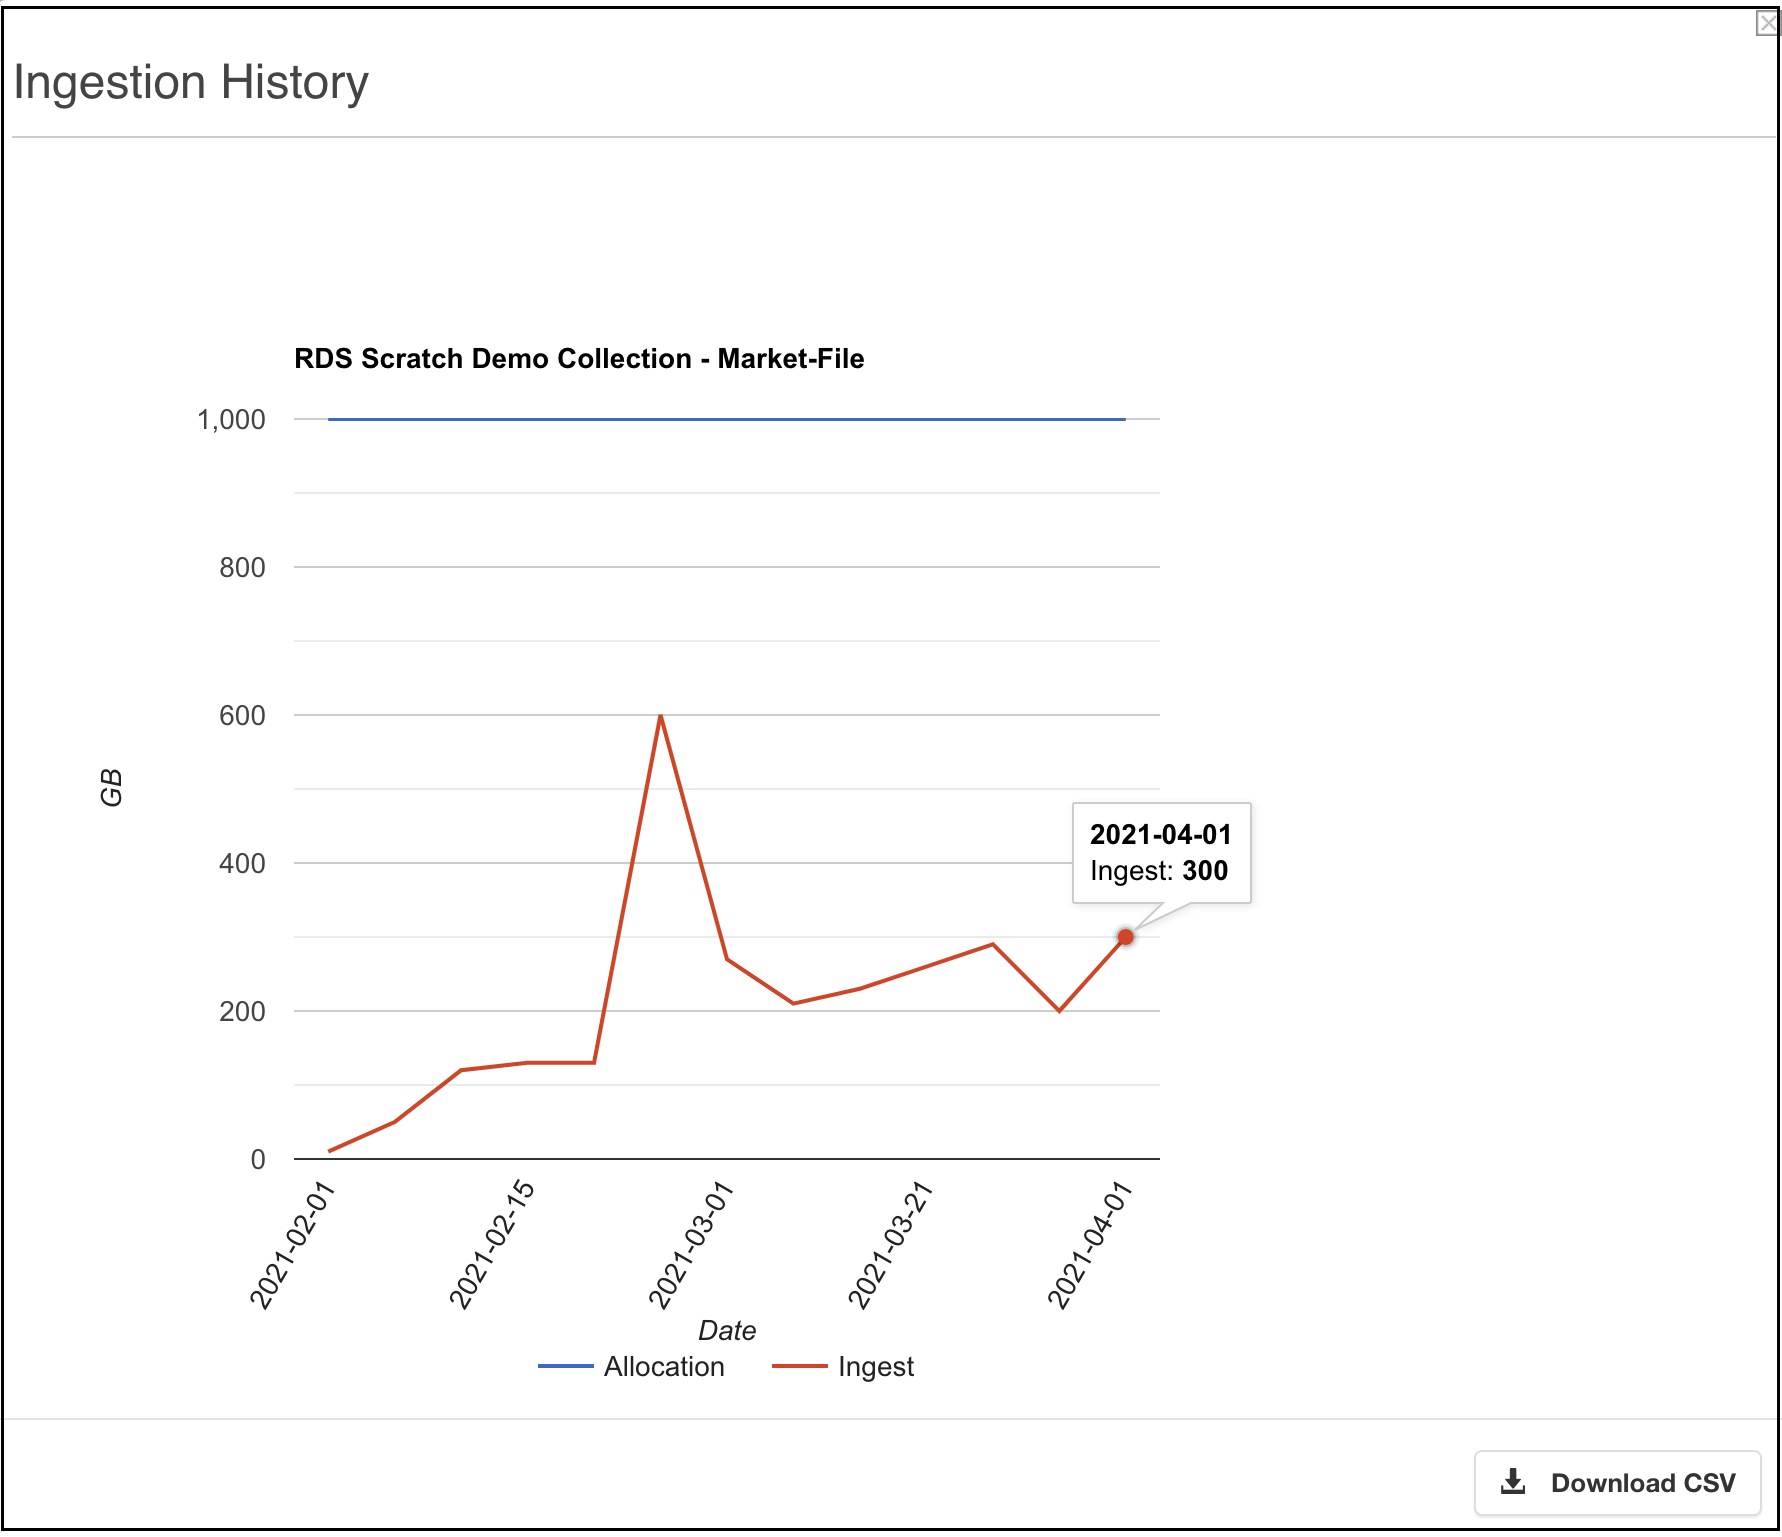
Task: Click the Ingest line dip at 200 GB
Action: coord(1059,1010)
